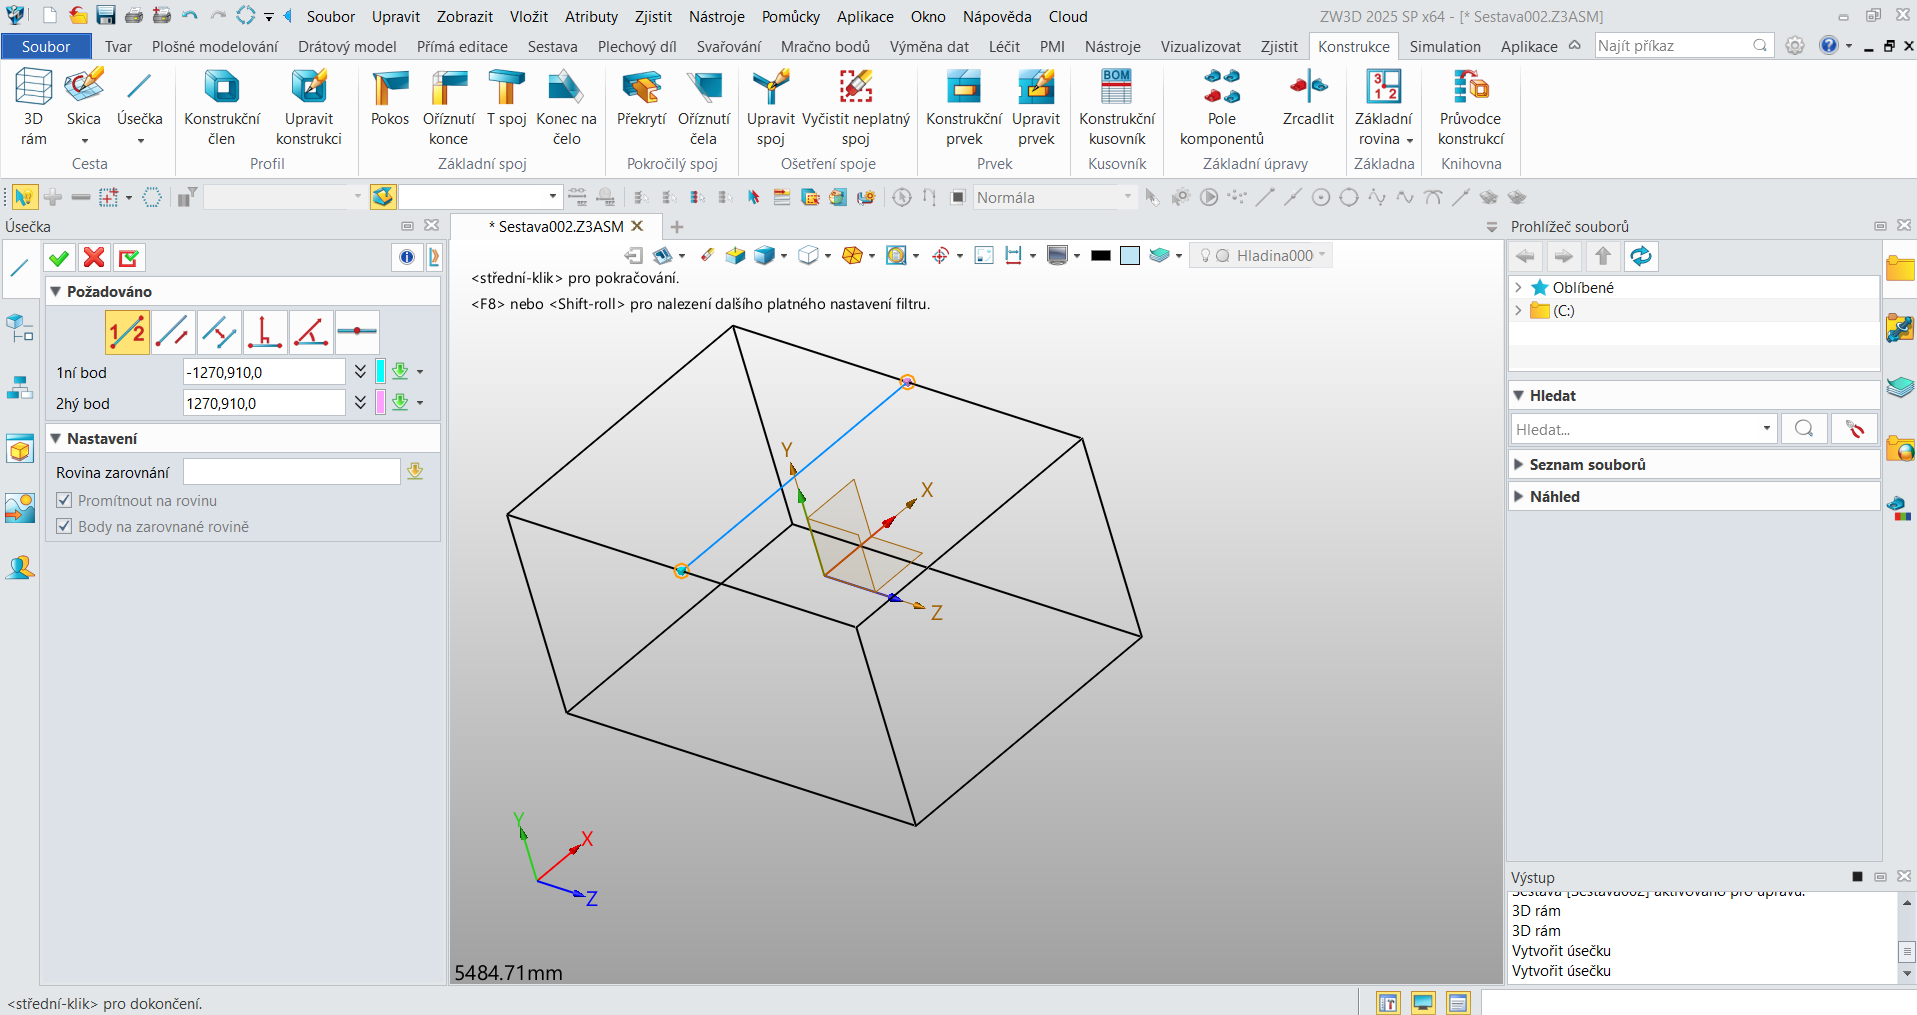
Task: Open Upravit konstrukci tool
Action: click(309, 106)
